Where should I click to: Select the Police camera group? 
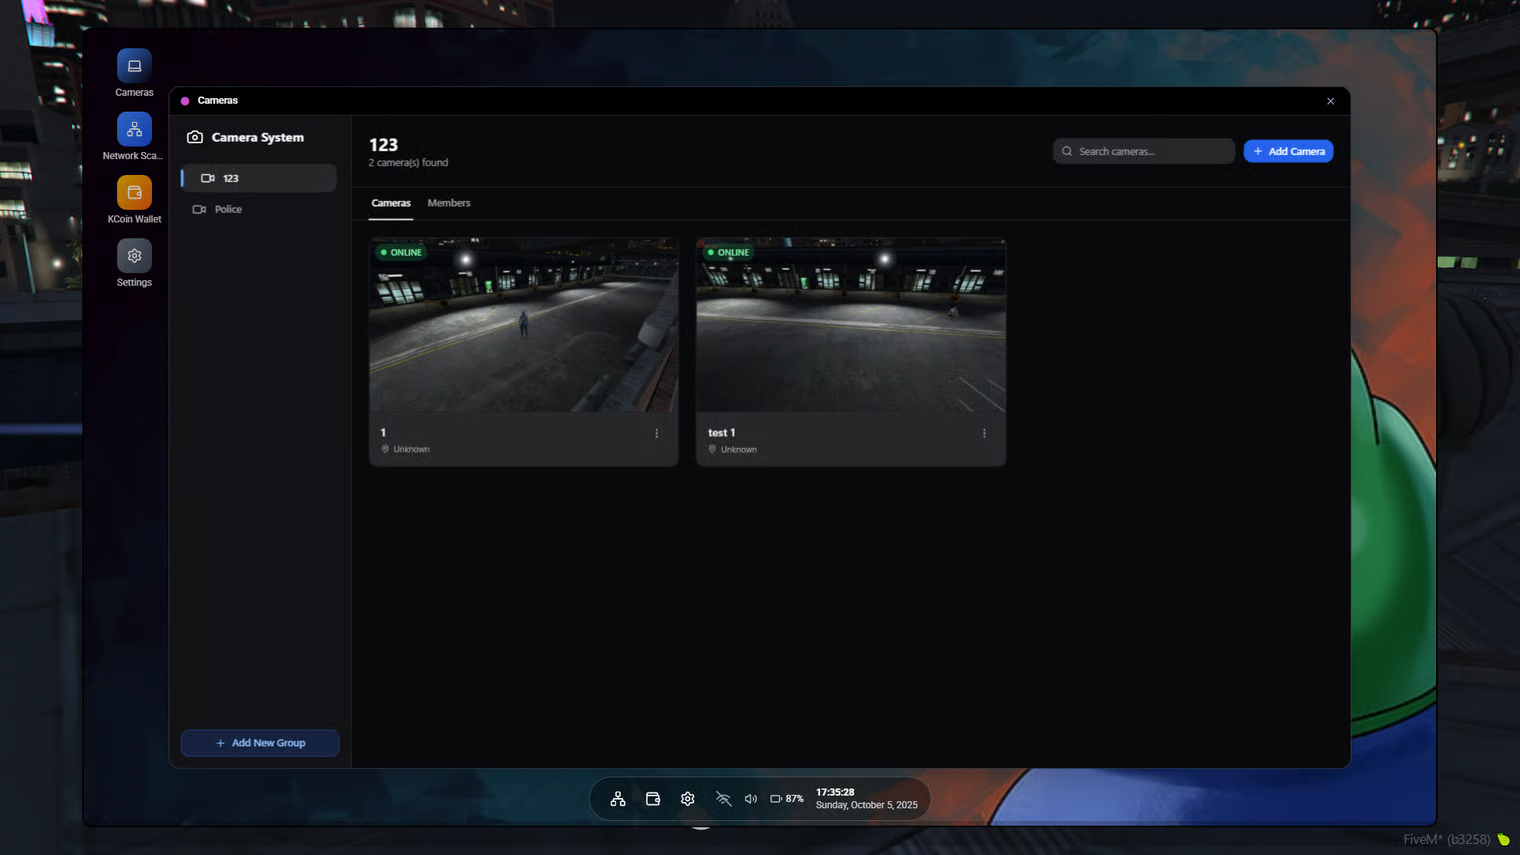coord(259,209)
